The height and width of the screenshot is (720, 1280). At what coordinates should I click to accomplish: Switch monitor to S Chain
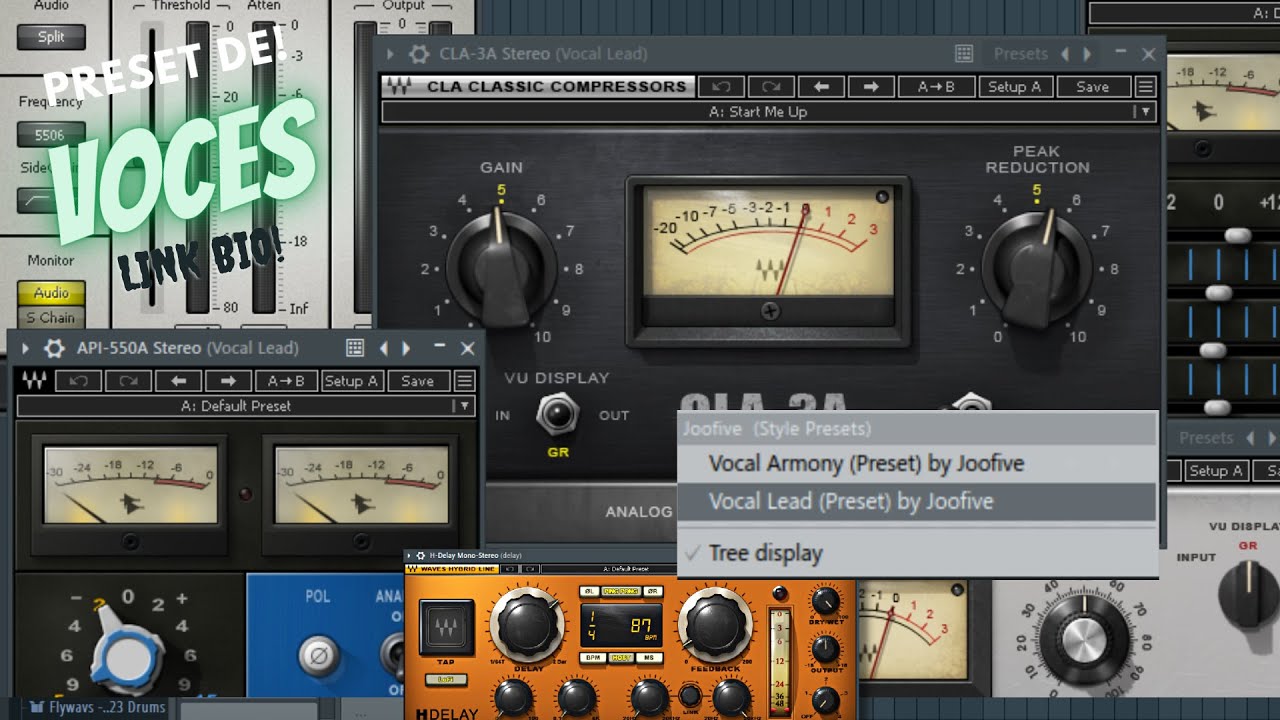51,318
